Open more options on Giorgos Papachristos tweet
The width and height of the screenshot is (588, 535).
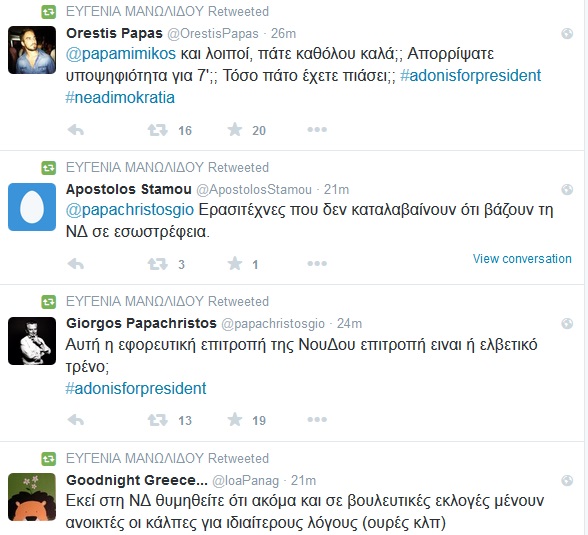(317, 420)
